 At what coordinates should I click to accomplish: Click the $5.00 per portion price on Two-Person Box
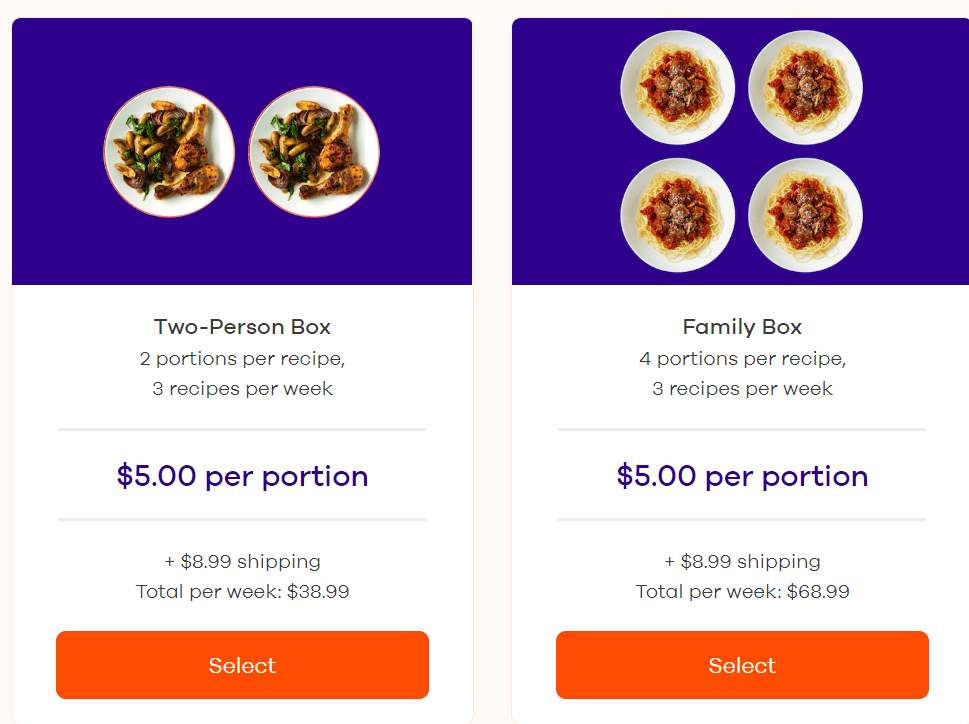242,477
